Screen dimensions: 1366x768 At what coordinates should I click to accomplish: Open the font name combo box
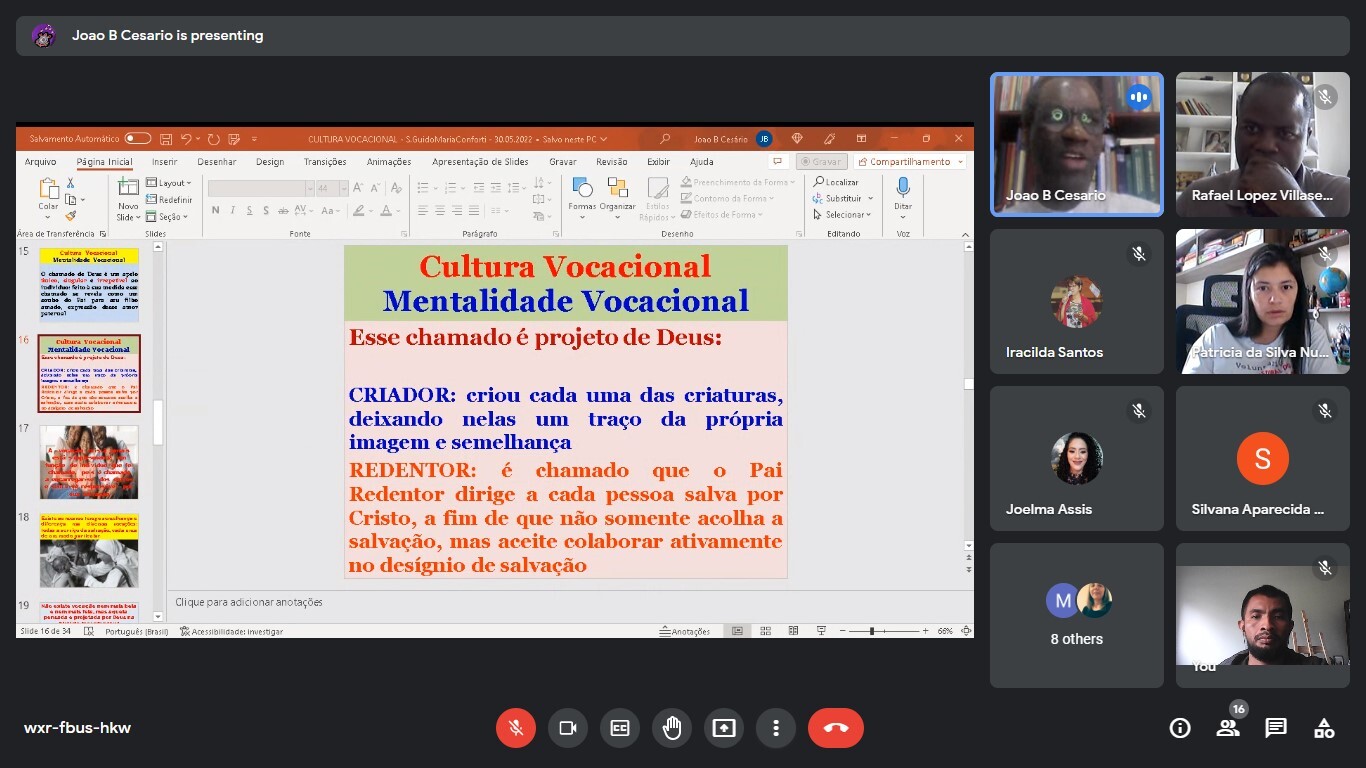point(259,188)
